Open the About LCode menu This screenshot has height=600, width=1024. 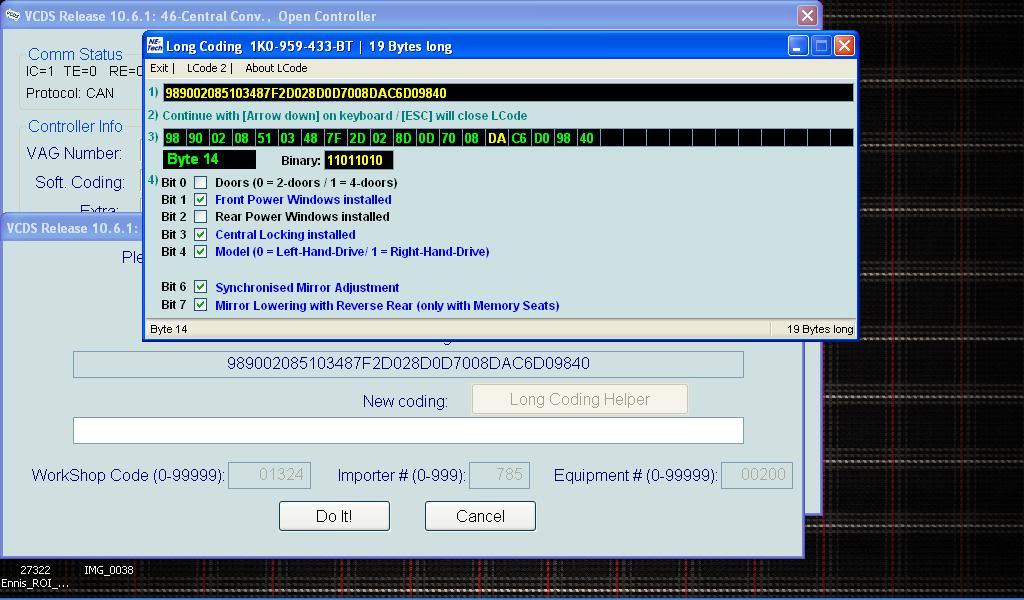(x=276, y=68)
